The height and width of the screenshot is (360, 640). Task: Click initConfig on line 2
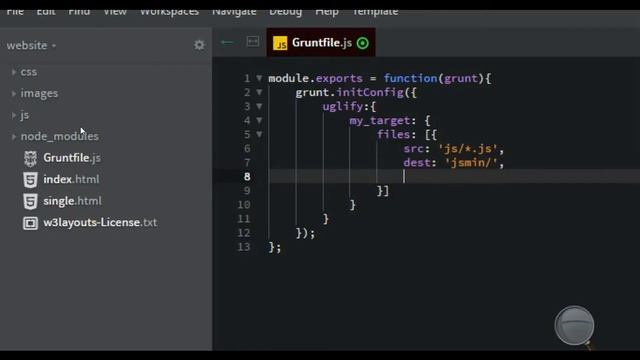pyautogui.click(x=370, y=92)
